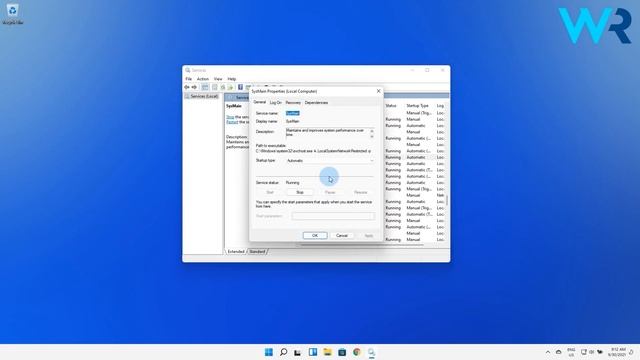Viewport: 640px width, 360px height.
Task: Click the OneDrive cloud tray icon
Action: (558, 352)
